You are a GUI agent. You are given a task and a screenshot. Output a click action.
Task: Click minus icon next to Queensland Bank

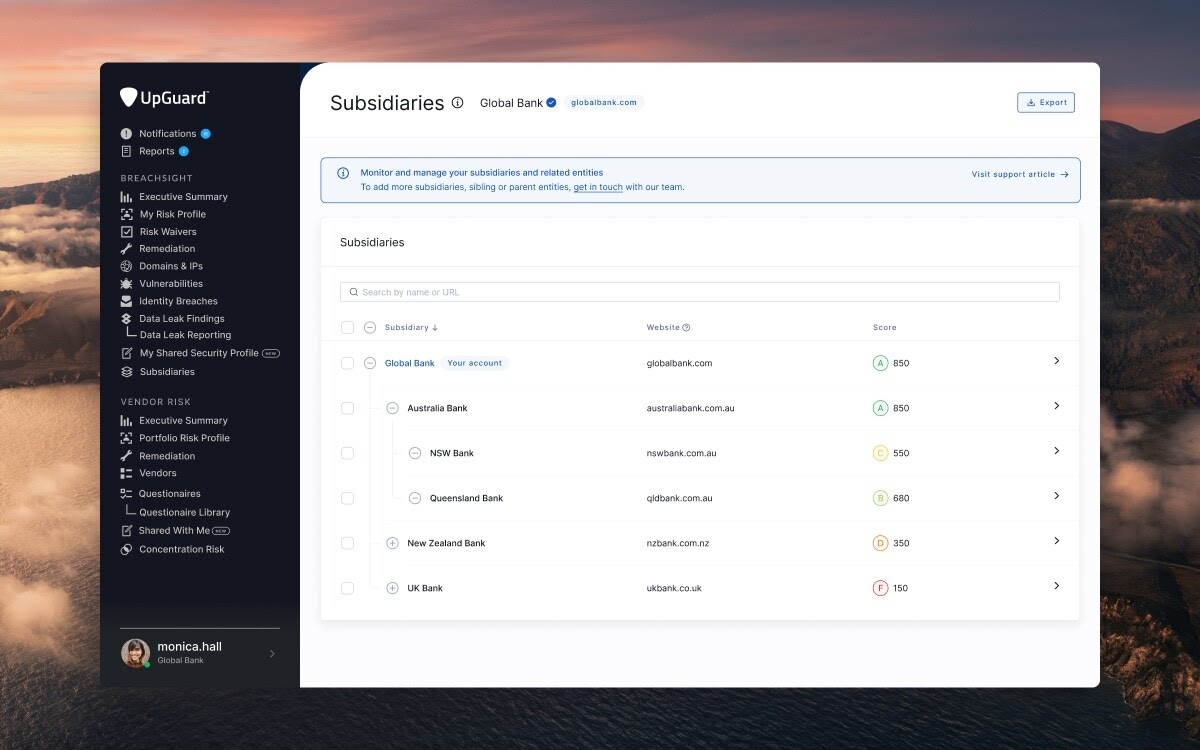[x=415, y=498]
